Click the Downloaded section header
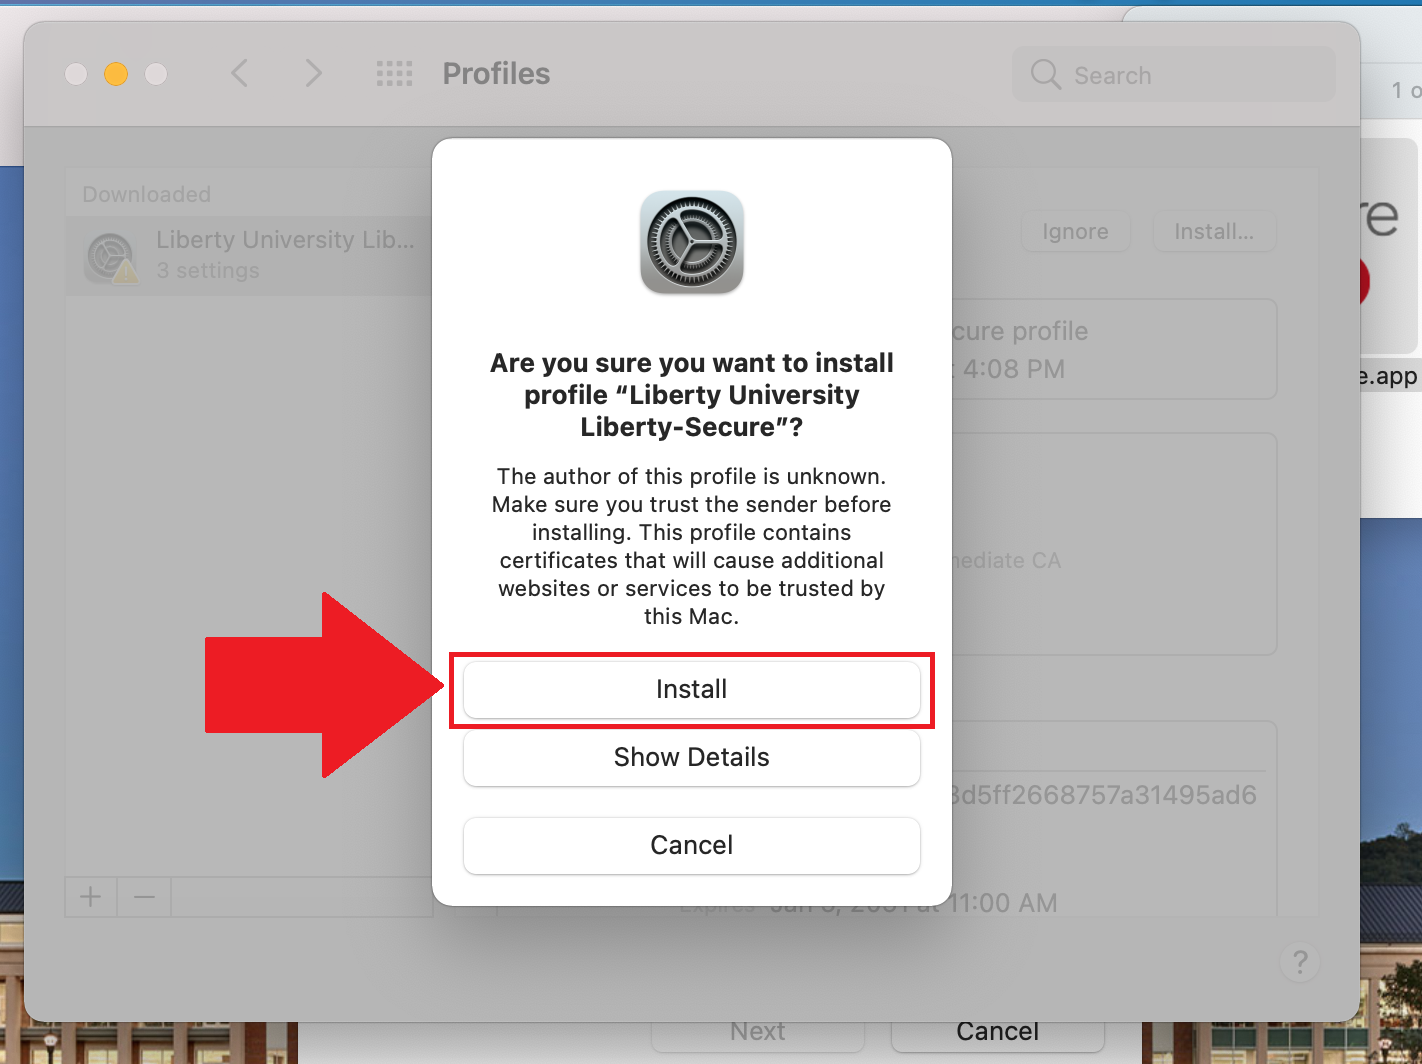Image resolution: width=1422 pixels, height=1064 pixels. click(x=147, y=194)
